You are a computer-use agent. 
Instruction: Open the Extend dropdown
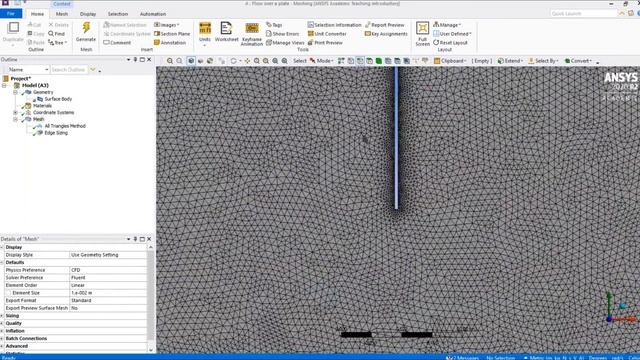(x=511, y=61)
